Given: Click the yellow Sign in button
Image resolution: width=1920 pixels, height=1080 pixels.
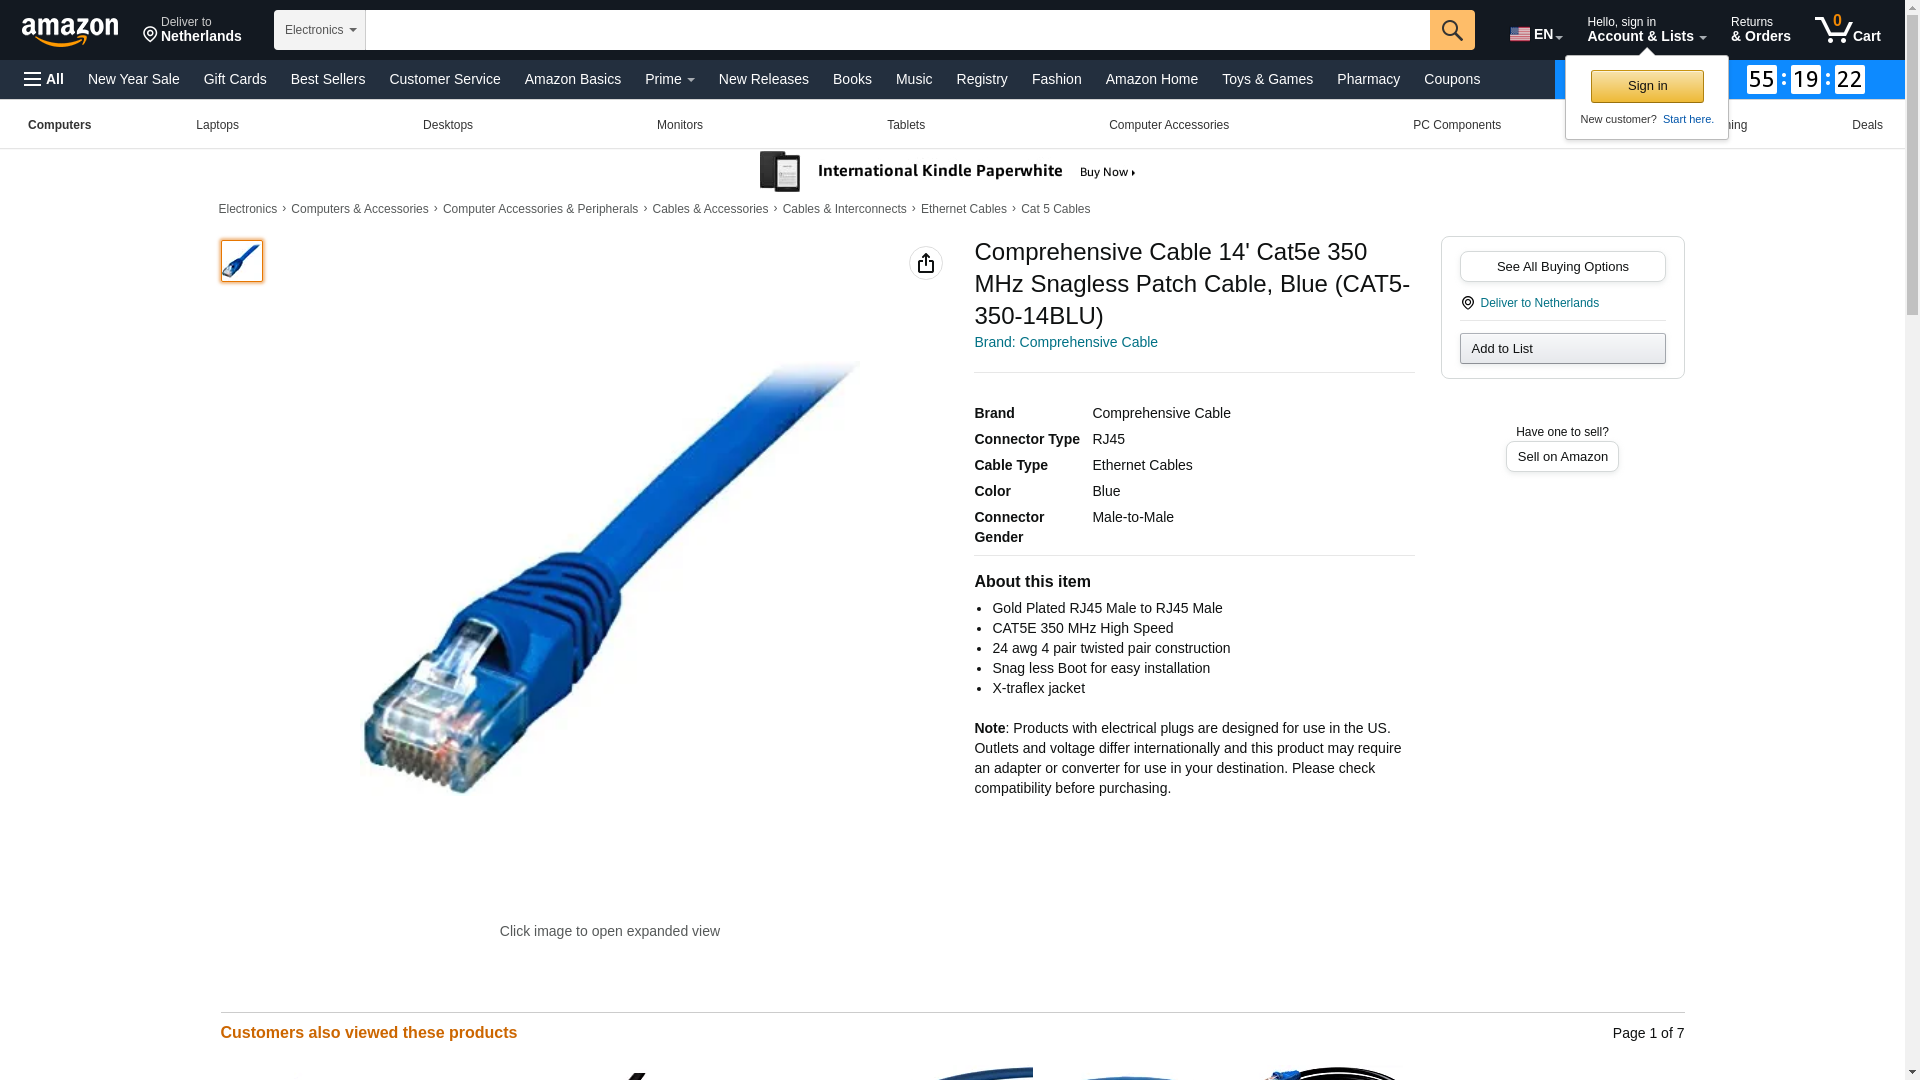Looking at the screenshot, I should pos(1647,86).
